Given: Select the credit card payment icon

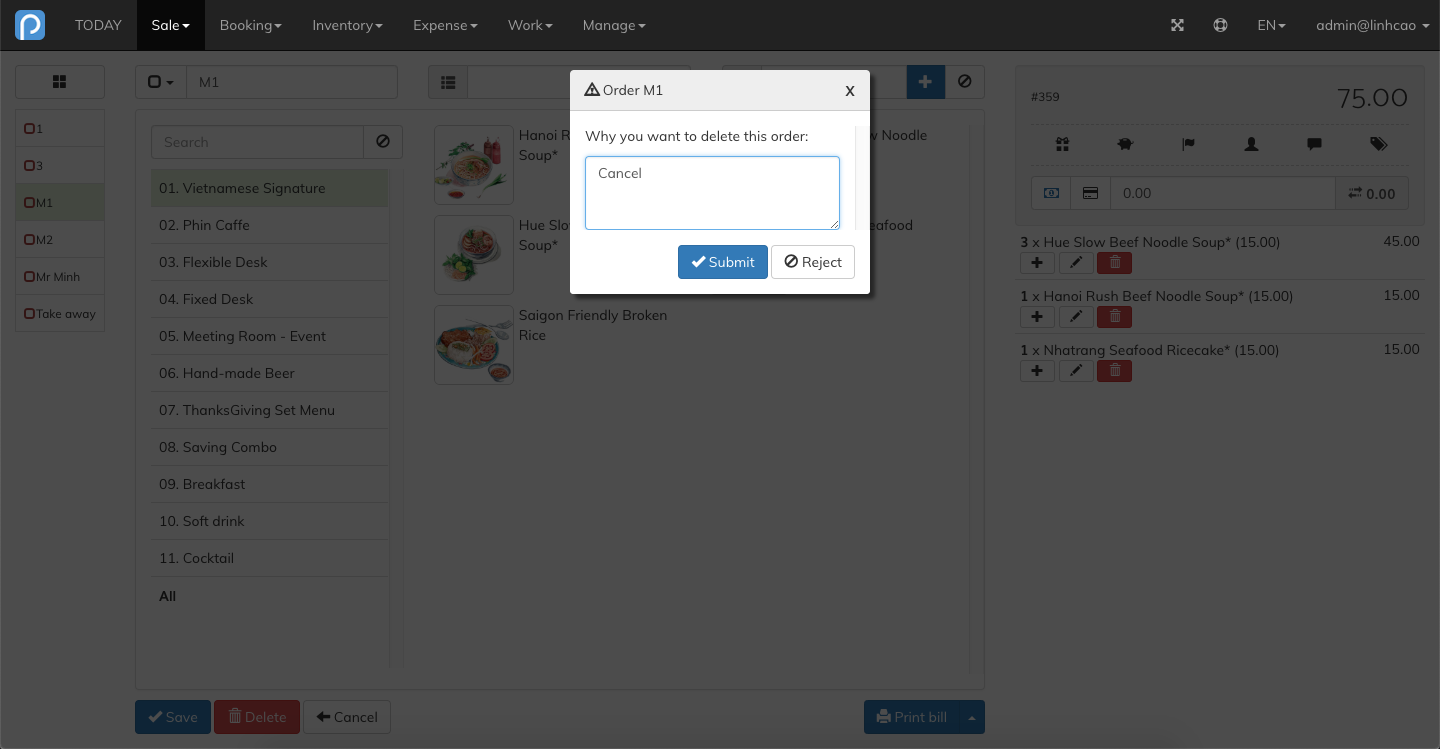Looking at the screenshot, I should click(1090, 193).
